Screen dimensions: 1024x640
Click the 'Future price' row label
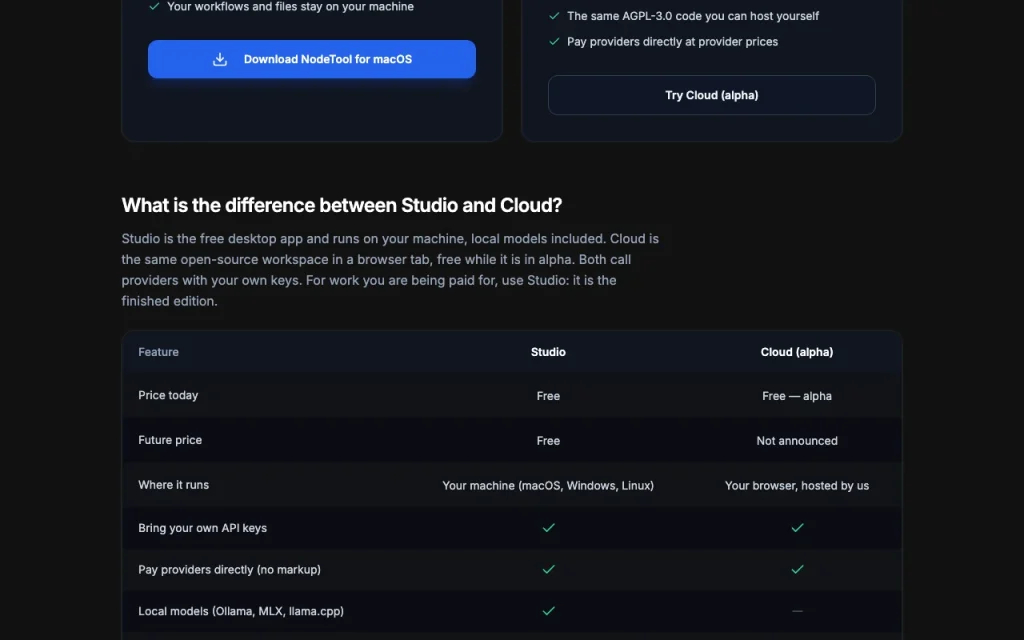pos(170,440)
